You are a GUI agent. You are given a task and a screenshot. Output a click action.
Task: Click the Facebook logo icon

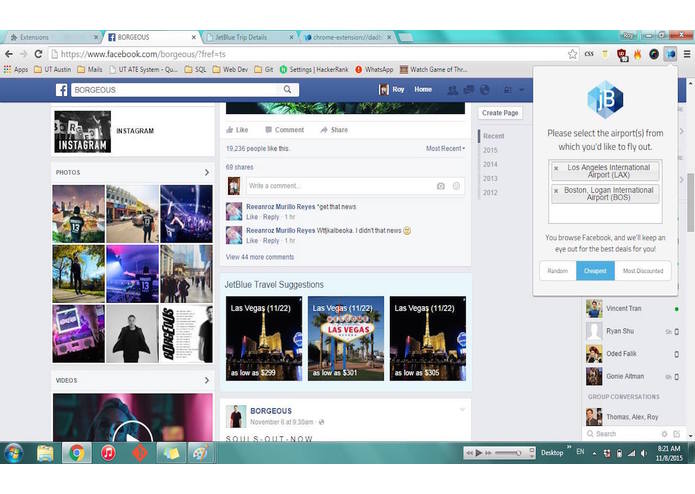(x=62, y=90)
